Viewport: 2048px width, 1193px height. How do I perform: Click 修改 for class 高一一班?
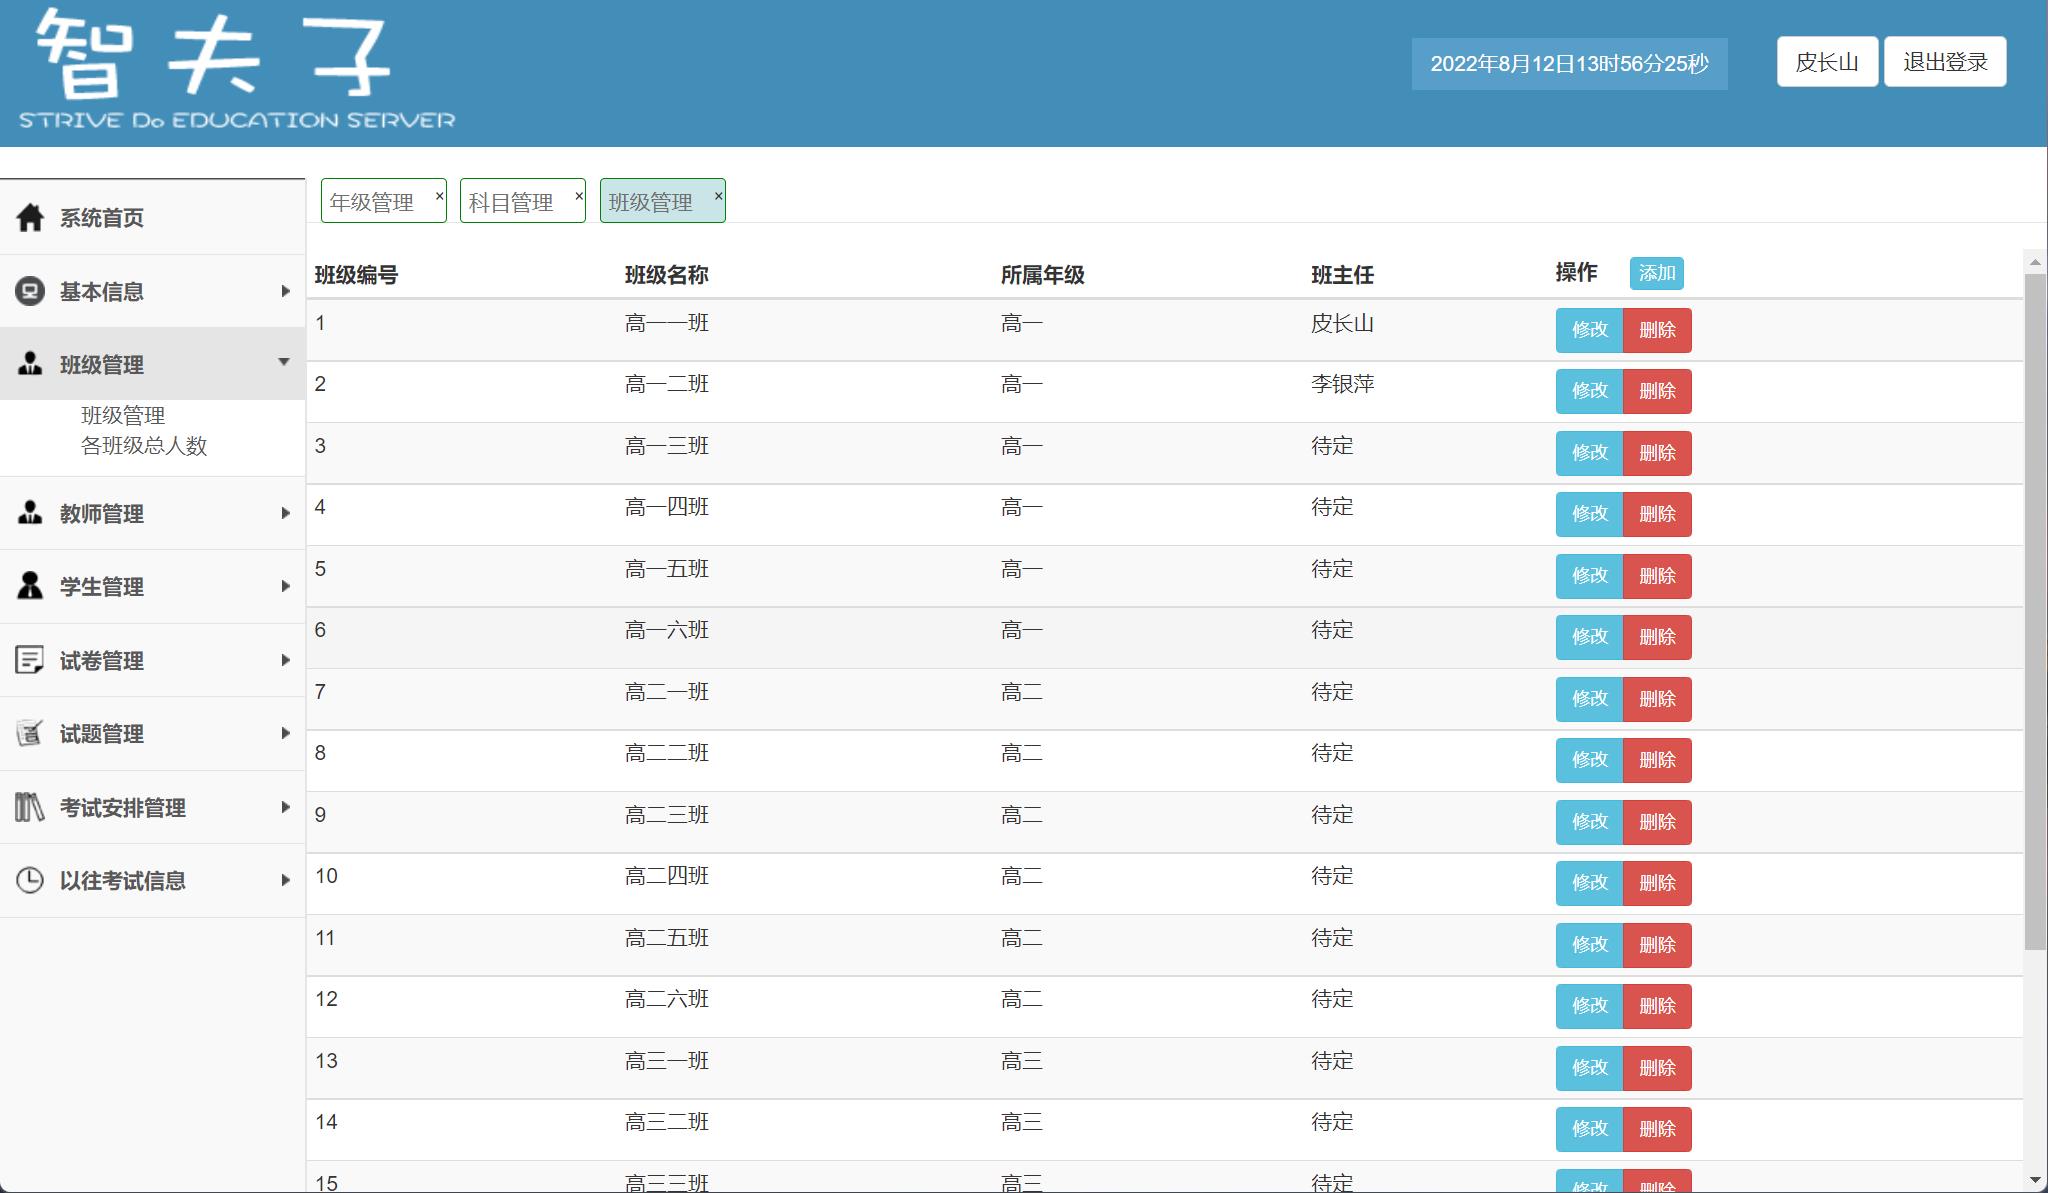[x=1588, y=330]
